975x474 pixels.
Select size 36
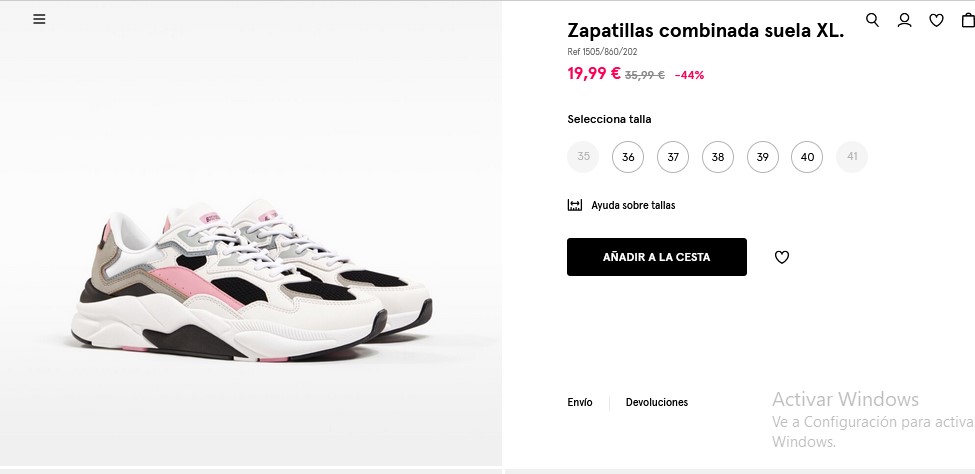pyautogui.click(x=628, y=157)
